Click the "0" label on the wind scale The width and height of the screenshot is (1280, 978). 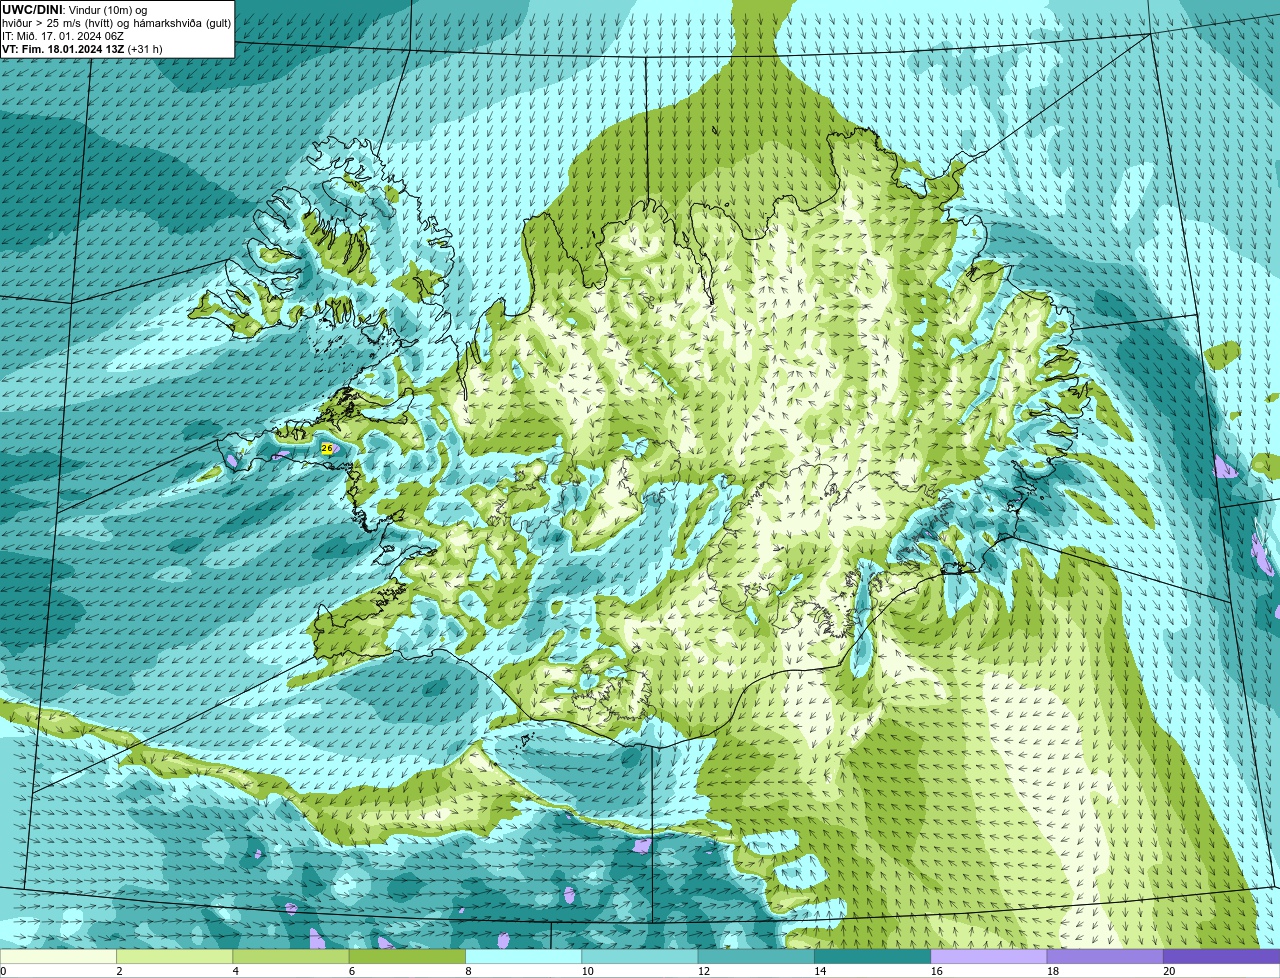3,971
